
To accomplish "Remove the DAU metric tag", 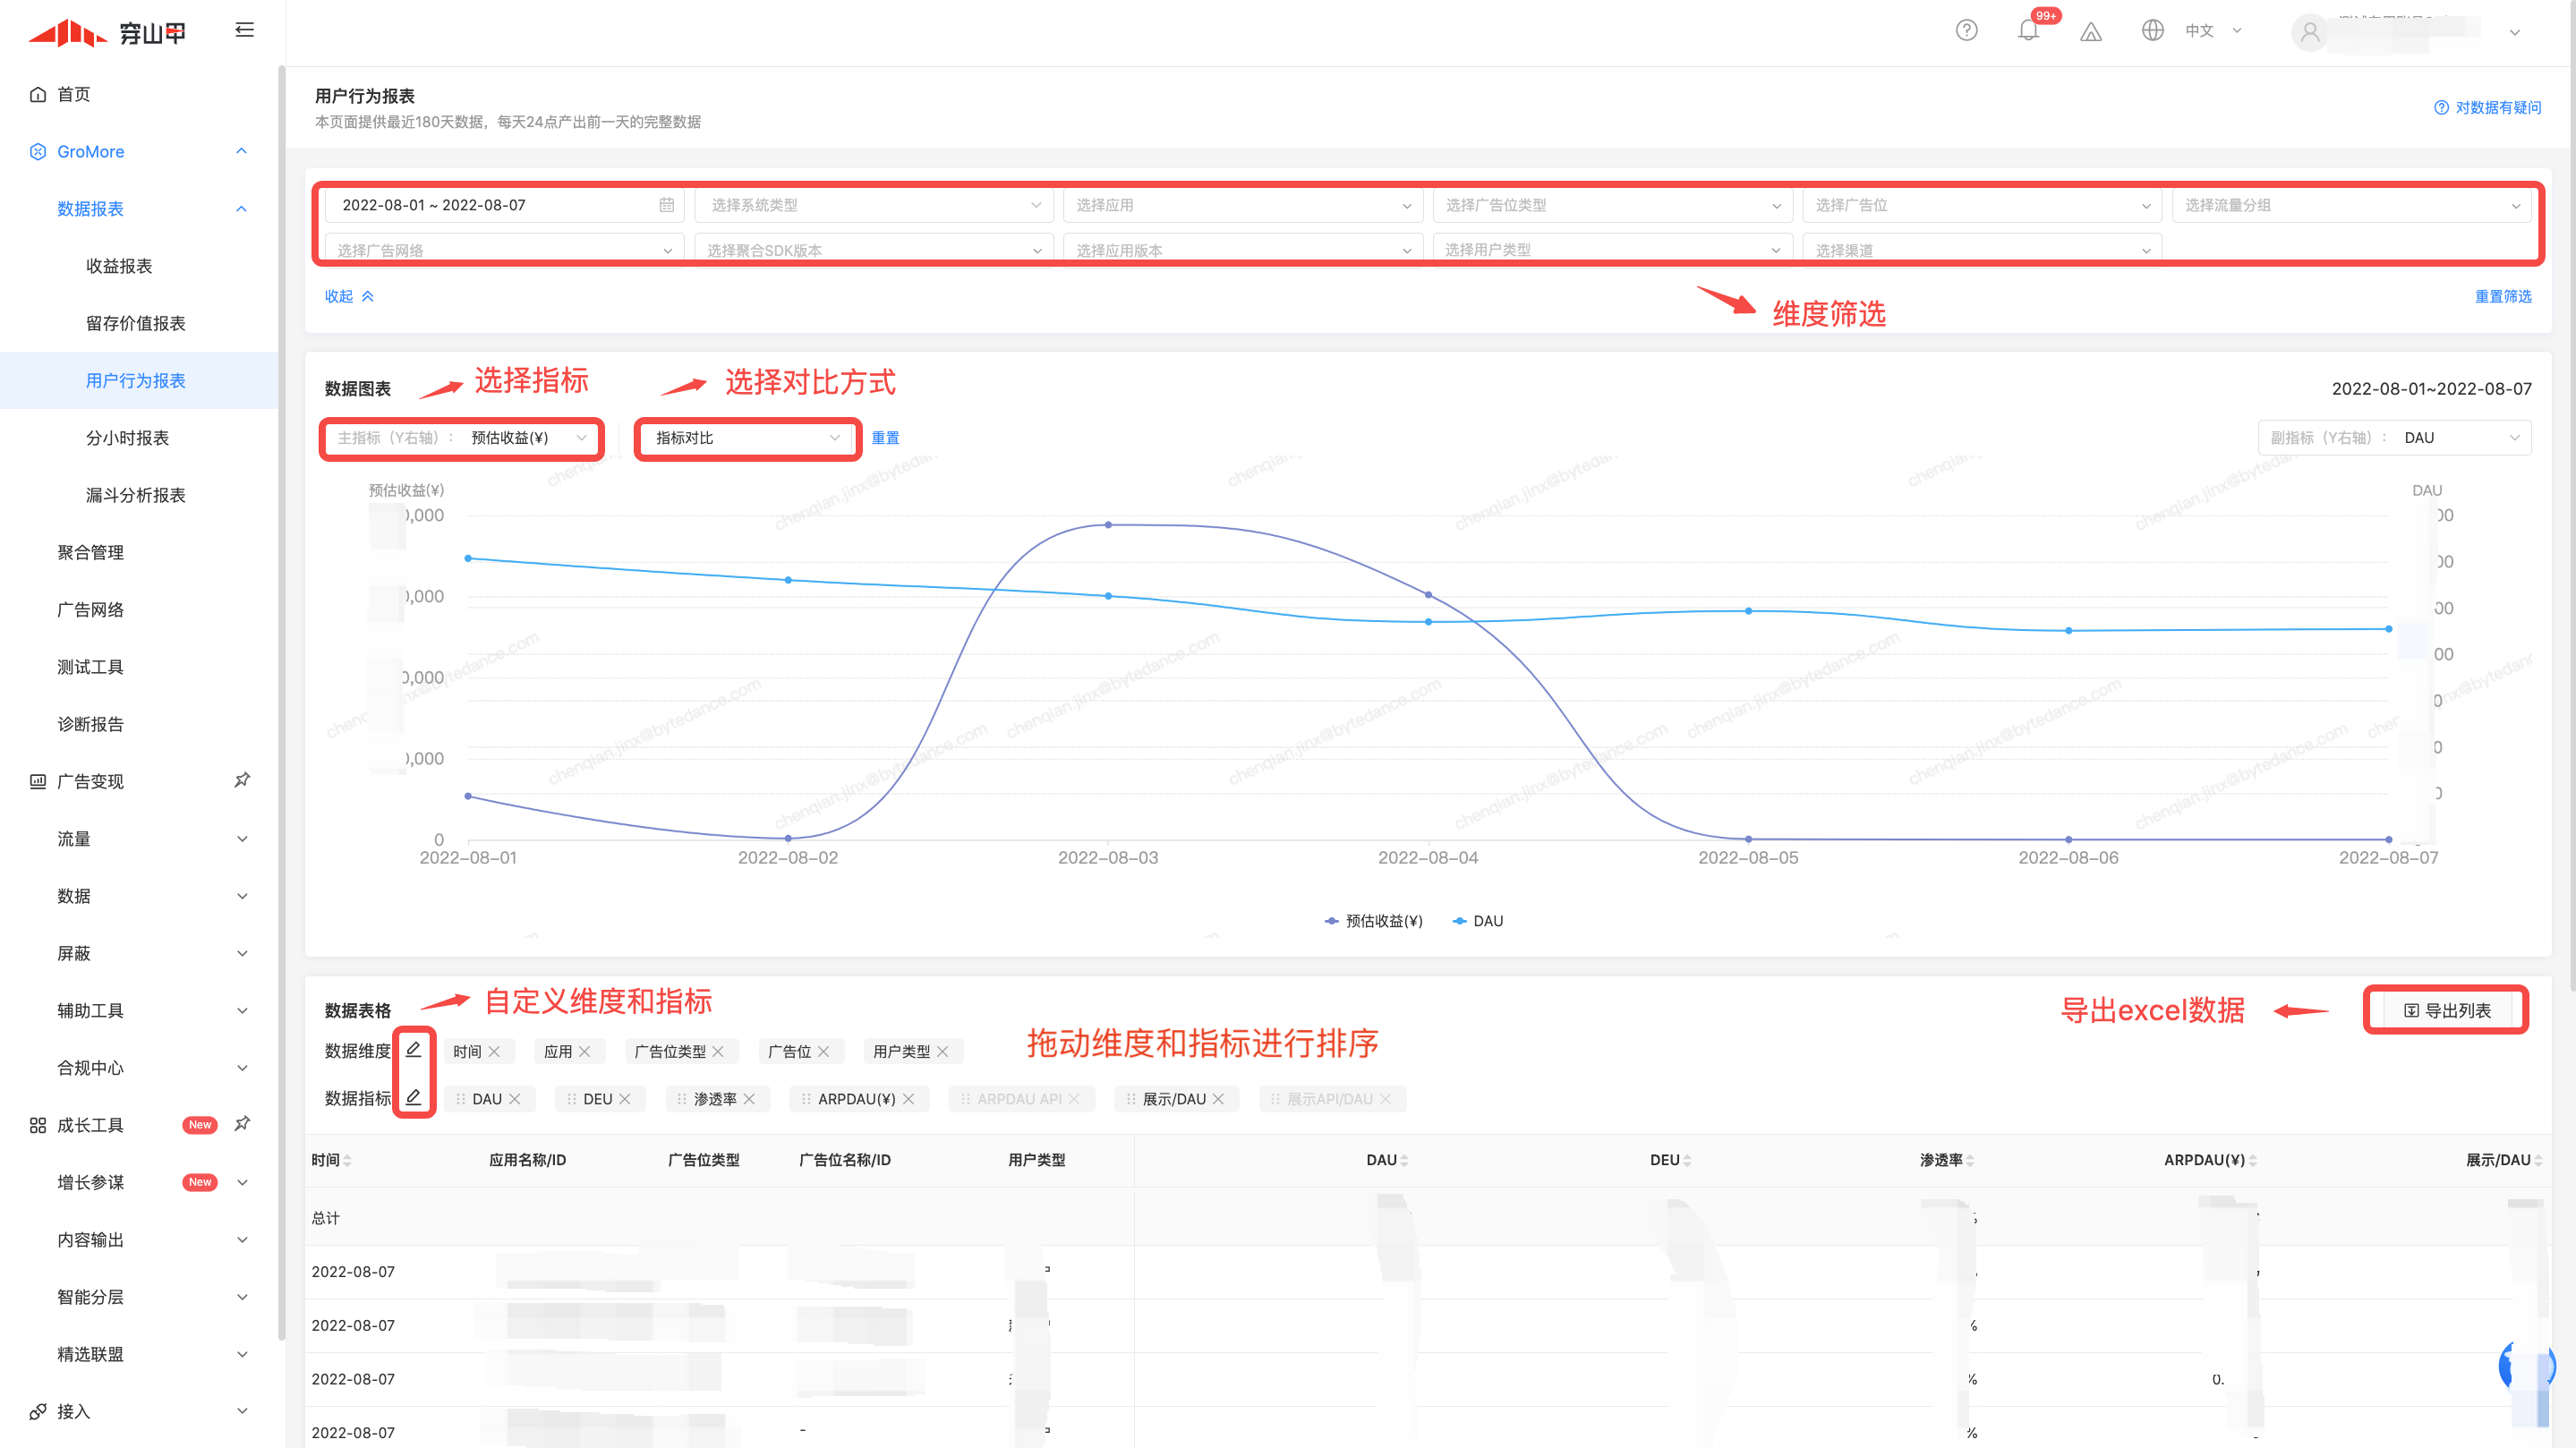I will 515,1099.
